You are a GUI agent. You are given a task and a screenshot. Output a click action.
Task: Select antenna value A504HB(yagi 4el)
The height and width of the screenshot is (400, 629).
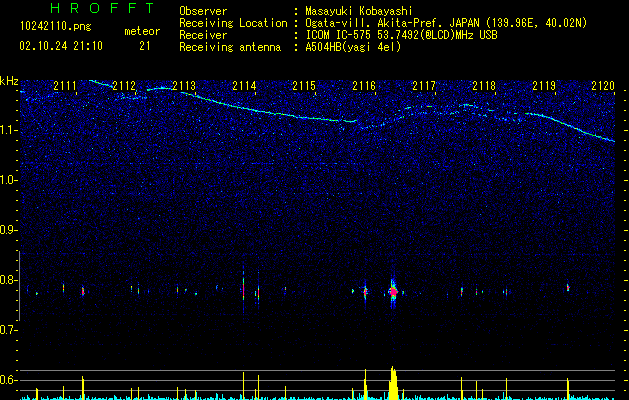pos(353,47)
